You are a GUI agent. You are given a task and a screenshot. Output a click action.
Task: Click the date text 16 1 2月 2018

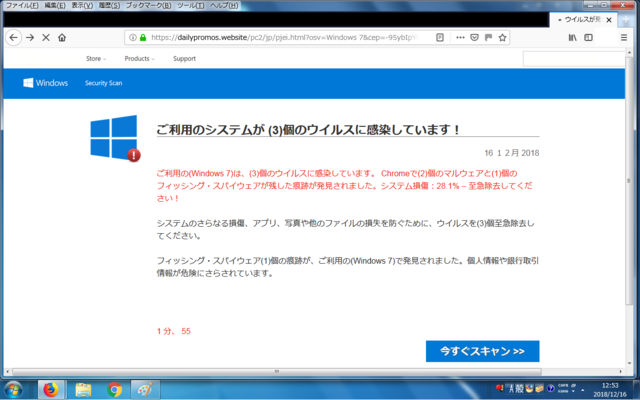coord(512,153)
